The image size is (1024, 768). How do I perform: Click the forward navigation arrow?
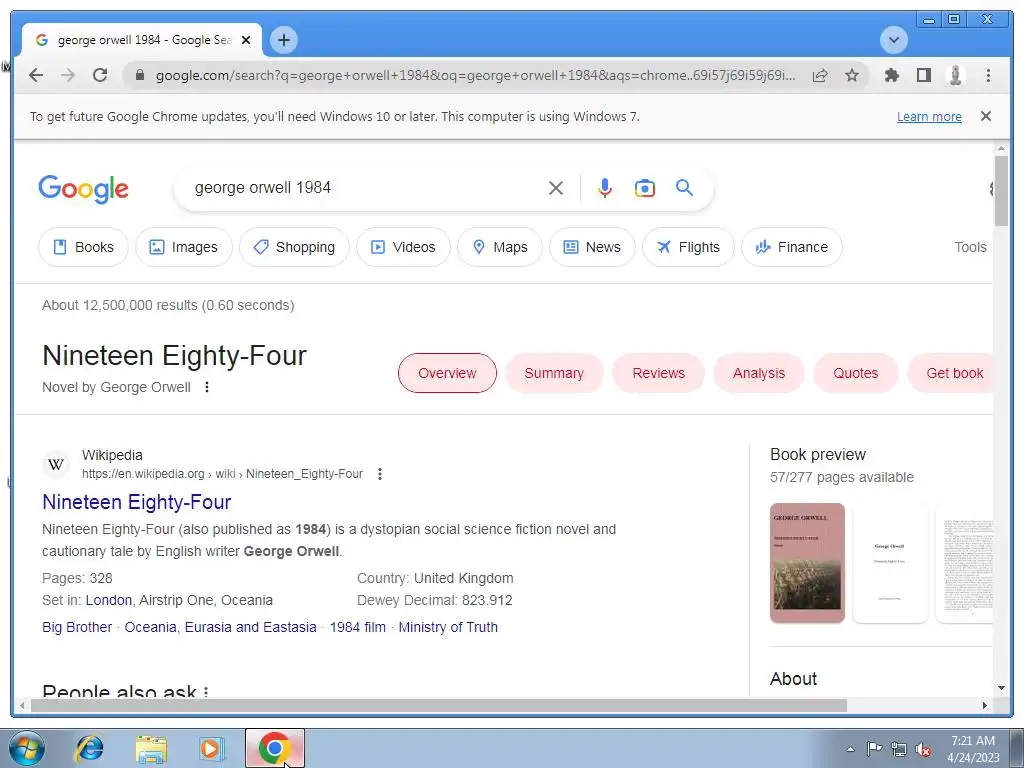coord(68,75)
